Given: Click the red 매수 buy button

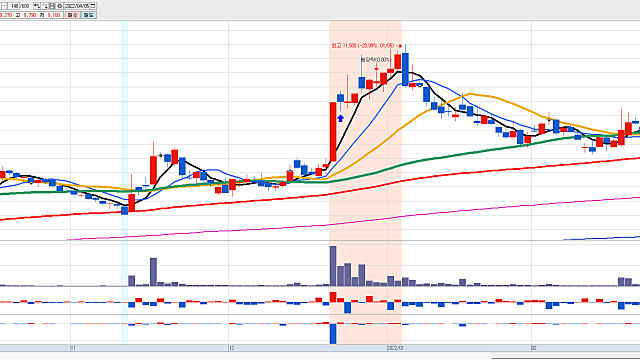Looking at the screenshot, I should click(x=72, y=15).
